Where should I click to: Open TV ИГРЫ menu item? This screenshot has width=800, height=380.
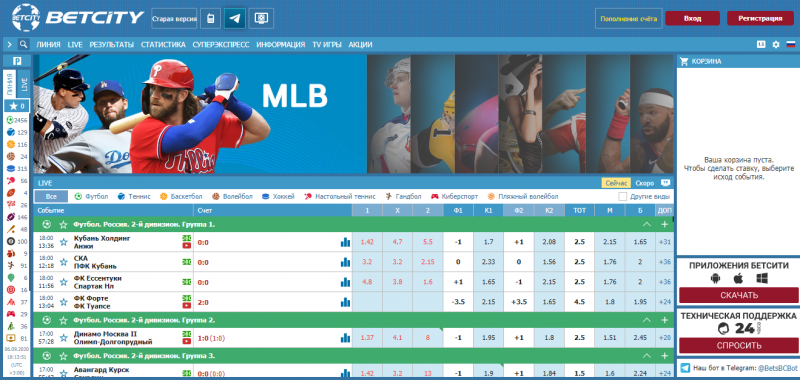click(x=327, y=44)
